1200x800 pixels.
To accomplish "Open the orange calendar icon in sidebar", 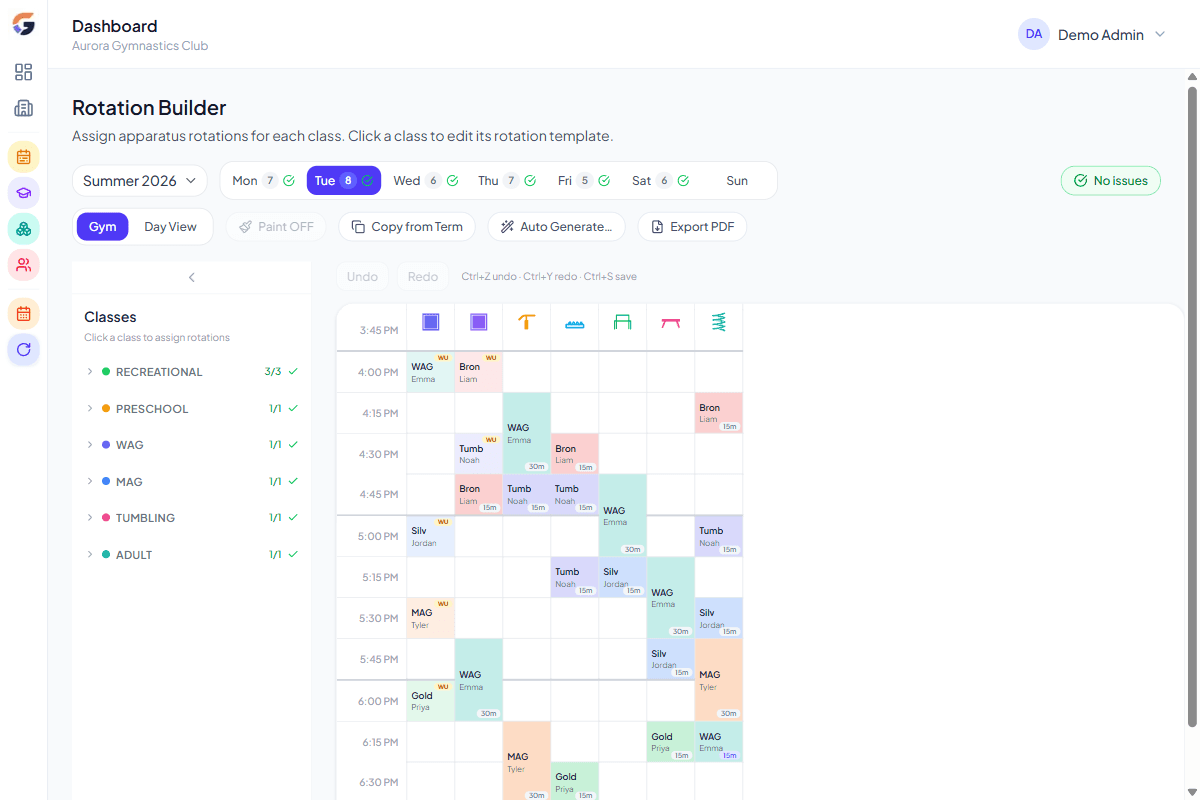I will click(x=24, y=314).
